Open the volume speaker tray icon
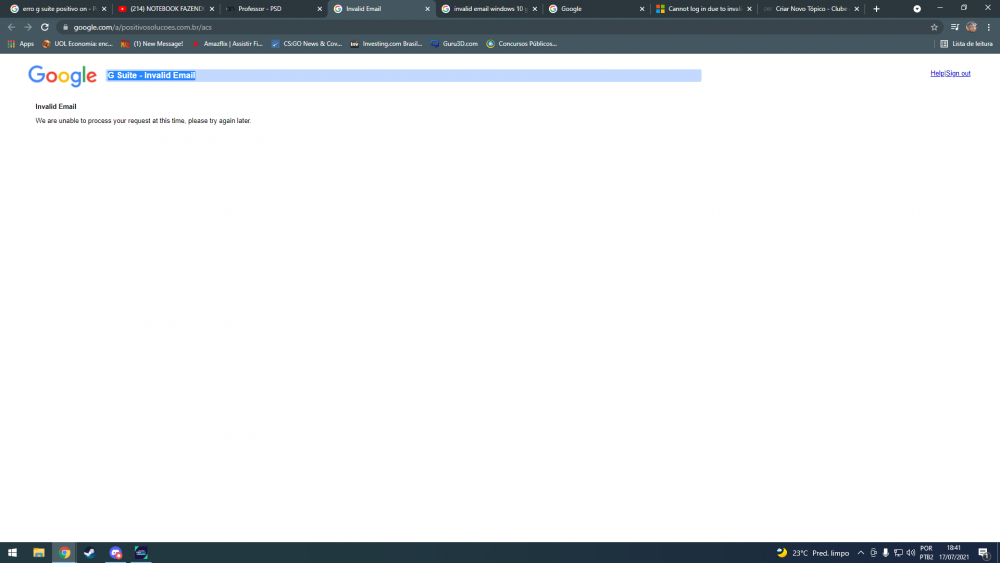 tap(911, 553)
